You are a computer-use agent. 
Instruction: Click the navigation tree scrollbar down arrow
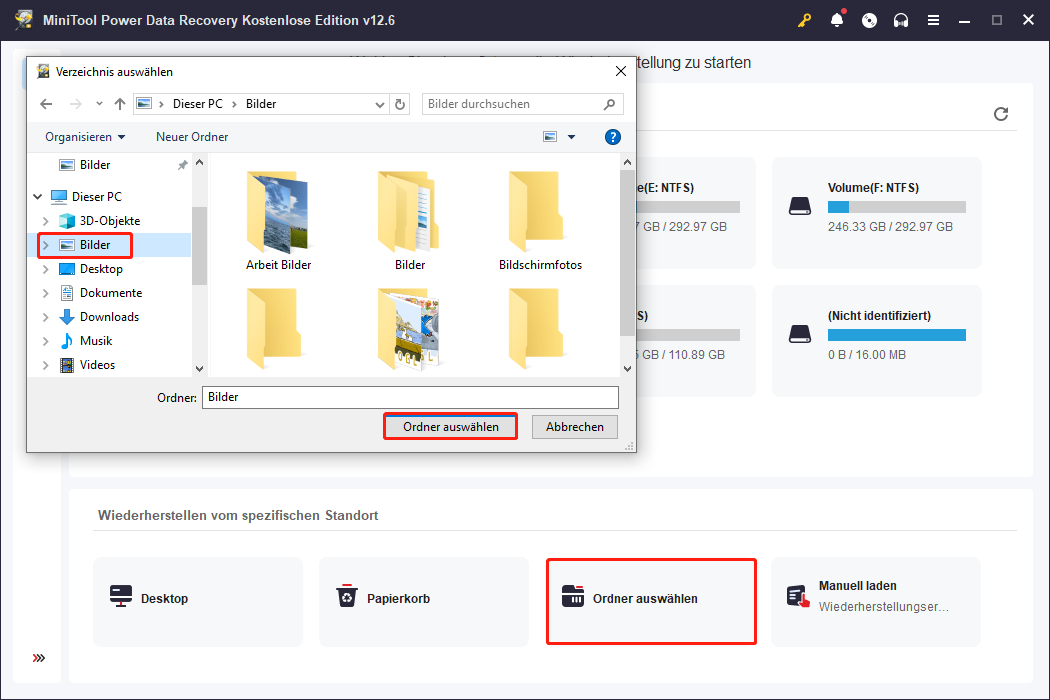[x=199, y=368]
